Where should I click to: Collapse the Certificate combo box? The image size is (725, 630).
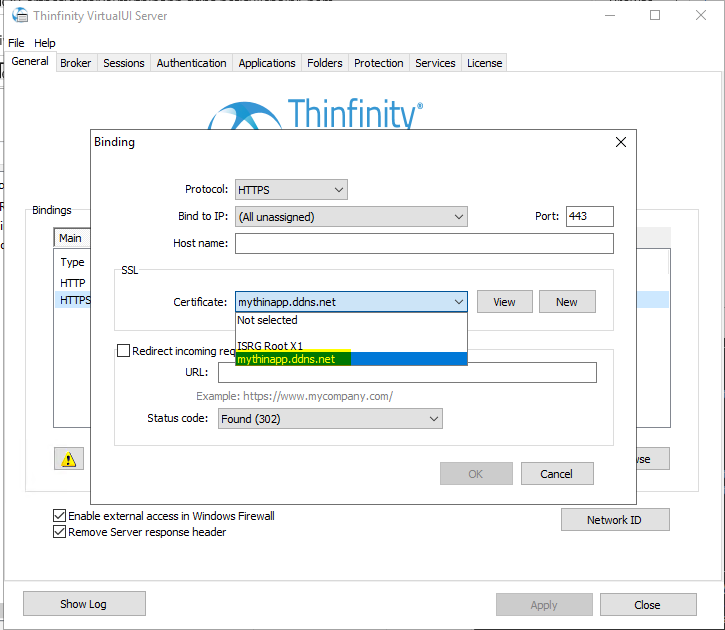(x=351, y=302)
